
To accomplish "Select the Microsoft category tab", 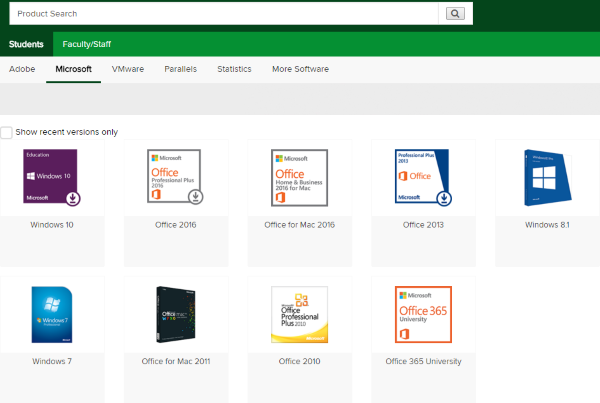I will [73, 69].
